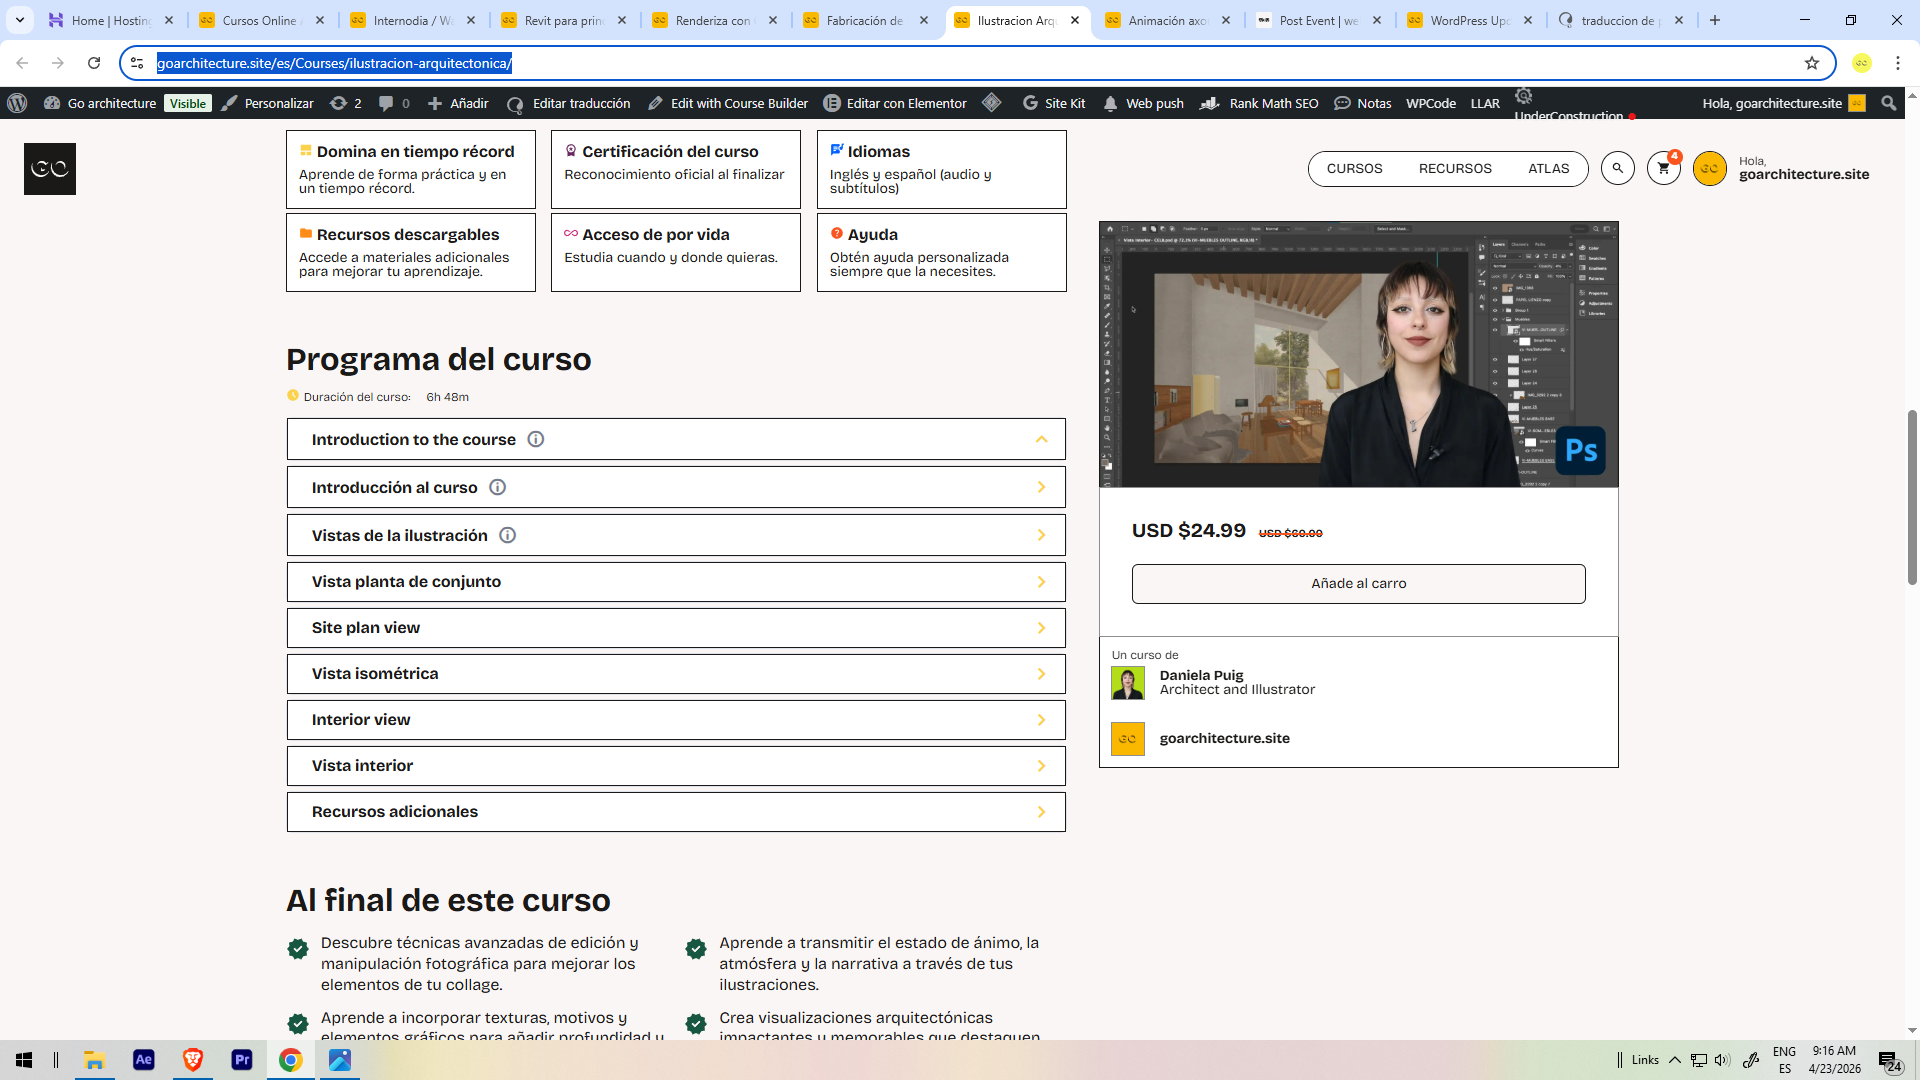Viewport: 1920px width, 1080px height.
Task: Click the page vertical scrollbar thumb
Action: (x=1912, y=497)
